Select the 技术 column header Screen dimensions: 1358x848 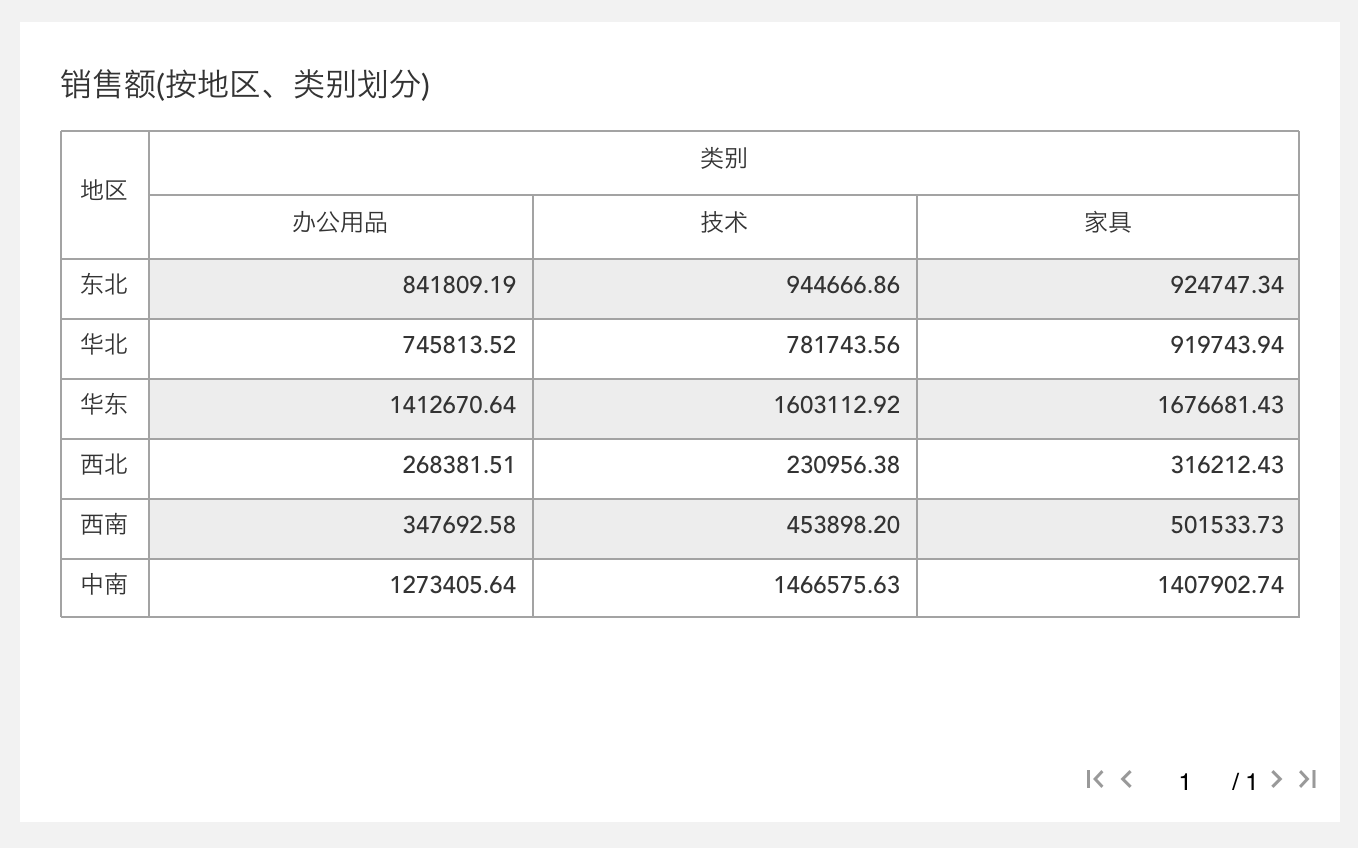[724, 223]
